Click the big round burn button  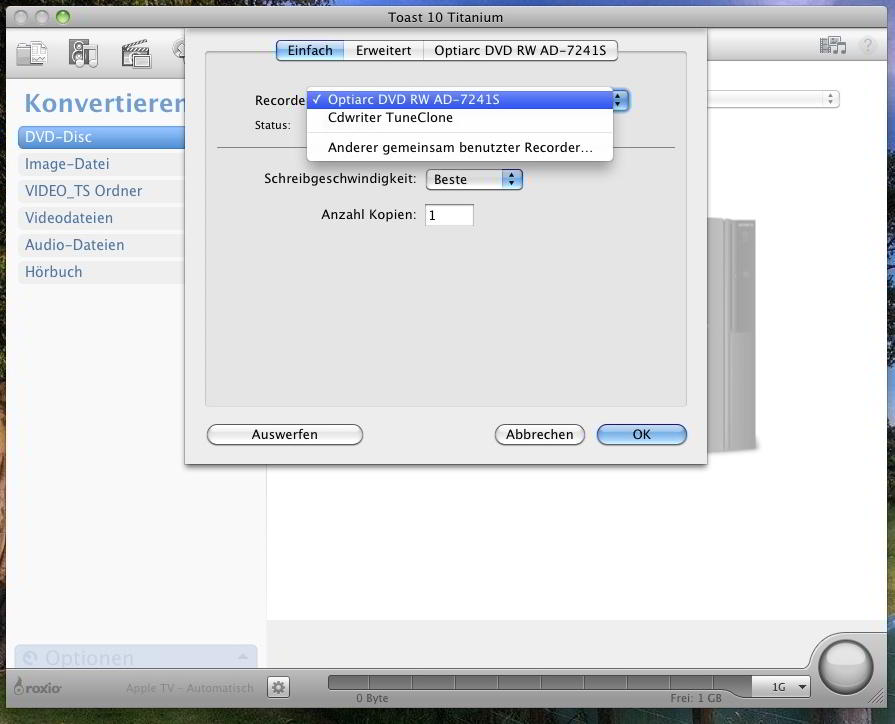point(845,667)
